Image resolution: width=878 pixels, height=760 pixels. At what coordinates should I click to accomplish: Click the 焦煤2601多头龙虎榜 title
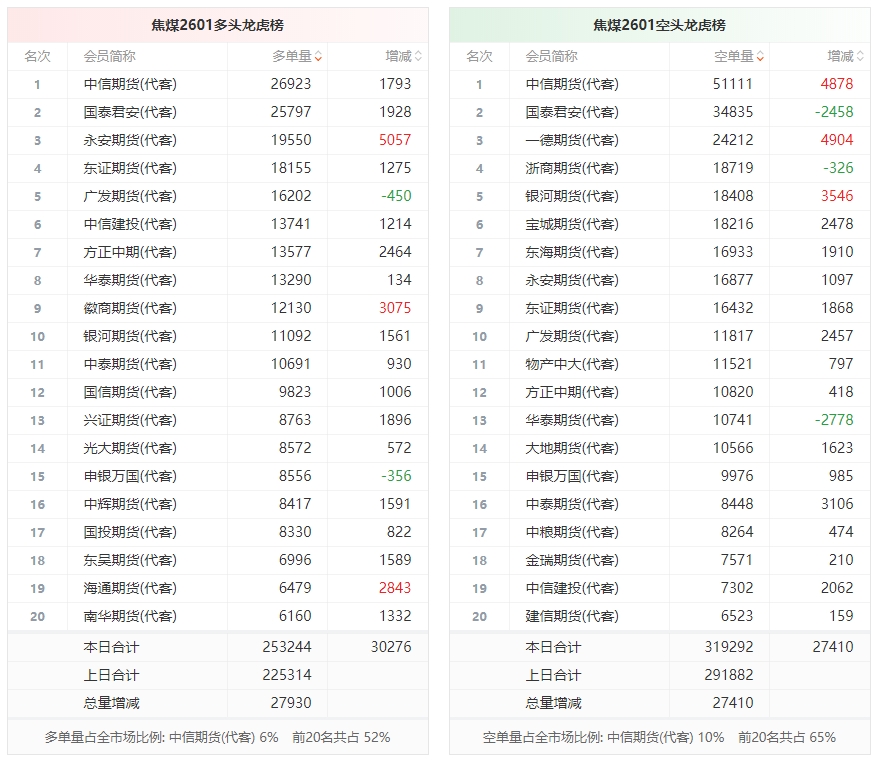pyautogui.click(x=217, y=25)
